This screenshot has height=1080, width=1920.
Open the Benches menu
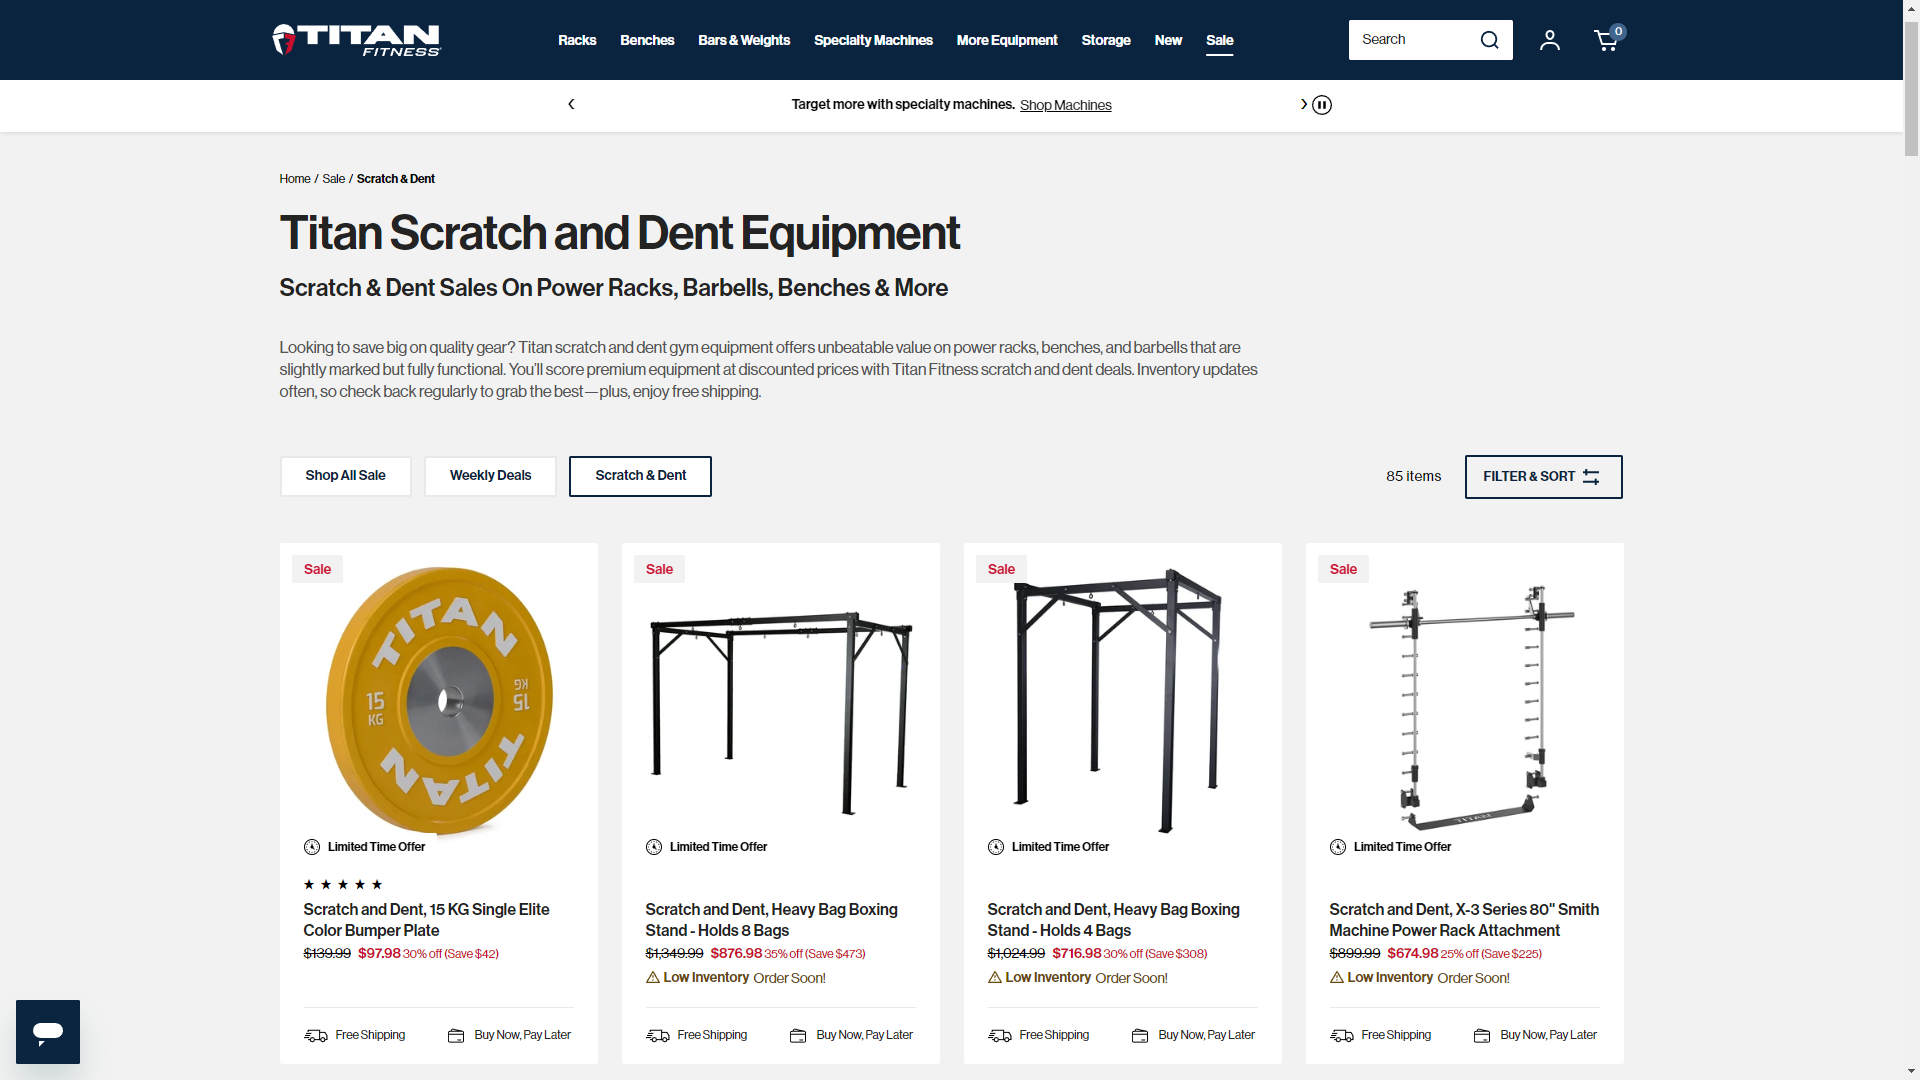(647, 40)
